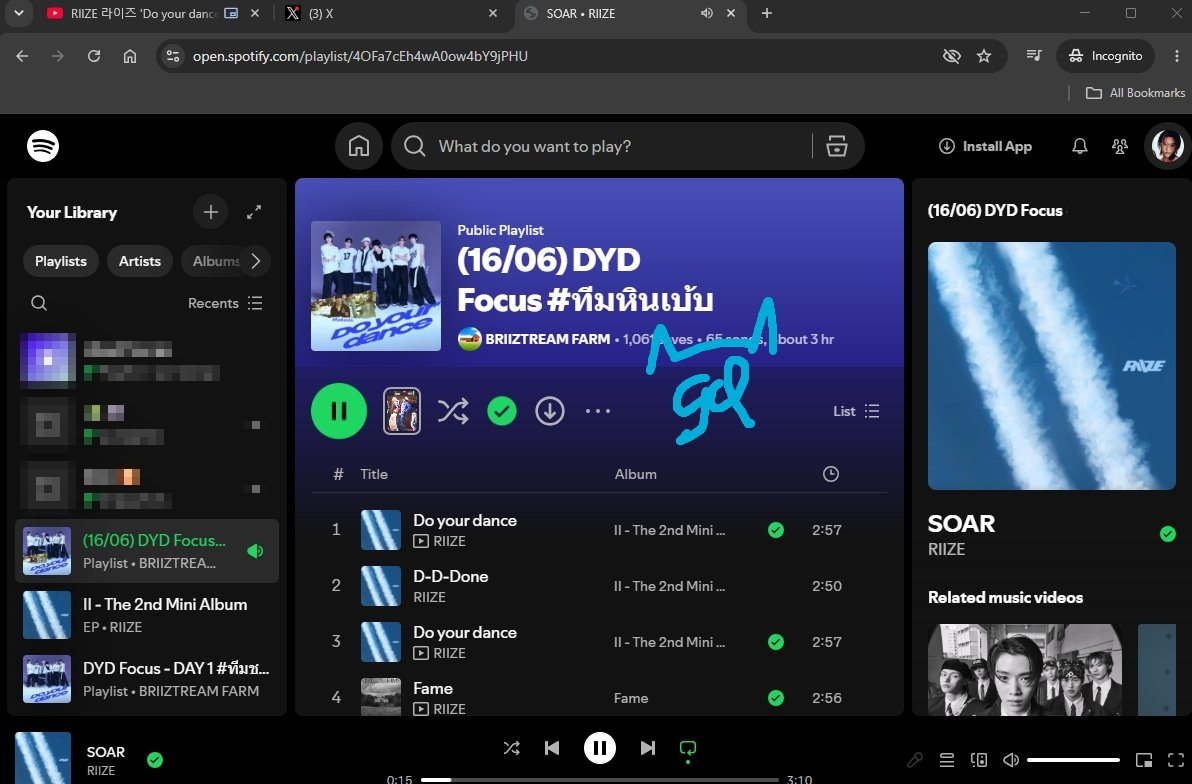Pause playlist with large green button
The image size is (1192, 784).
(x=339, y=411)
